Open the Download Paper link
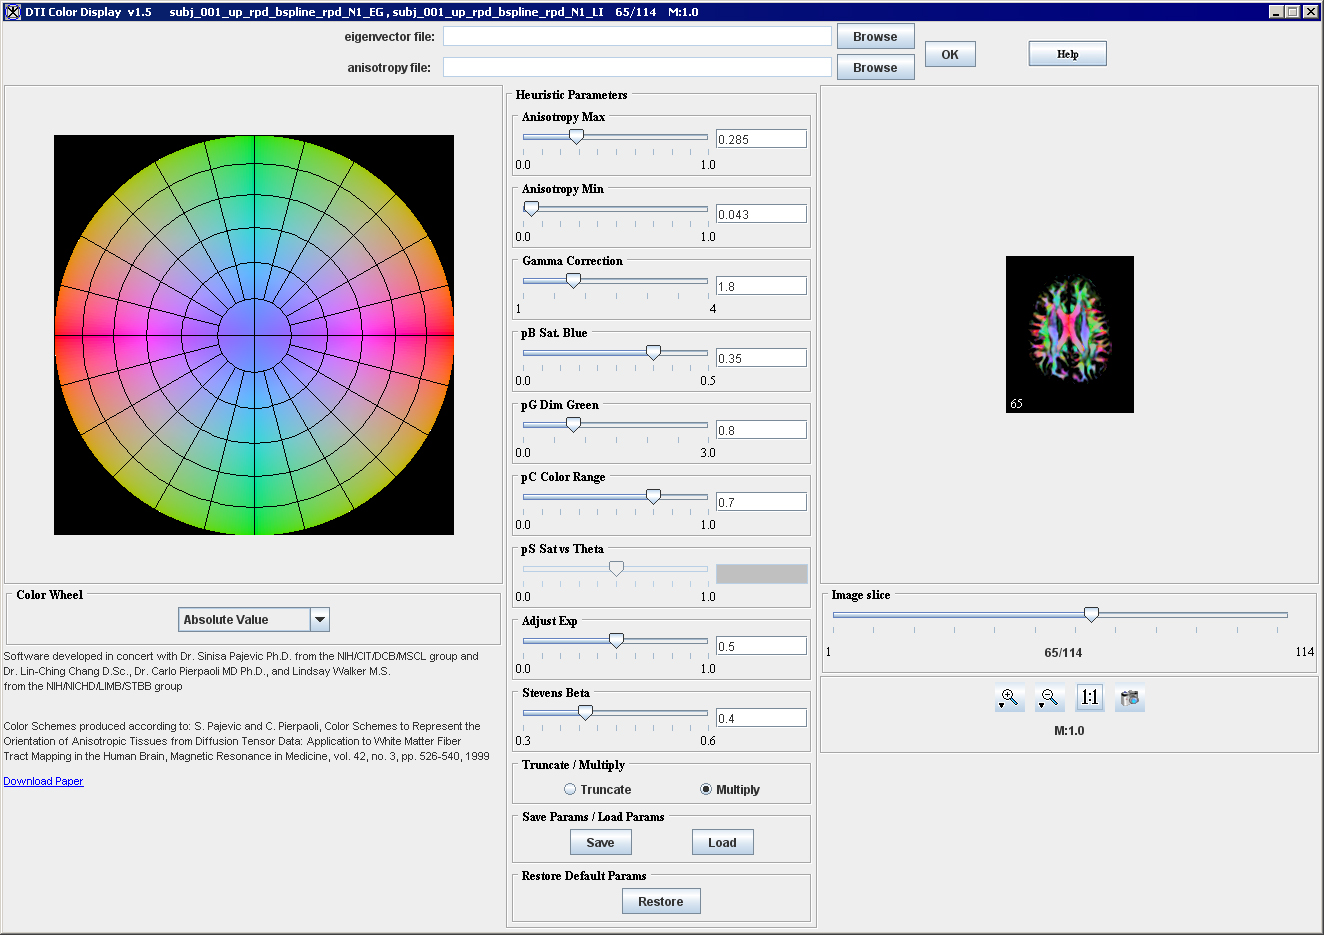Viewport: 1324px width, 935px height. [43, 782]
